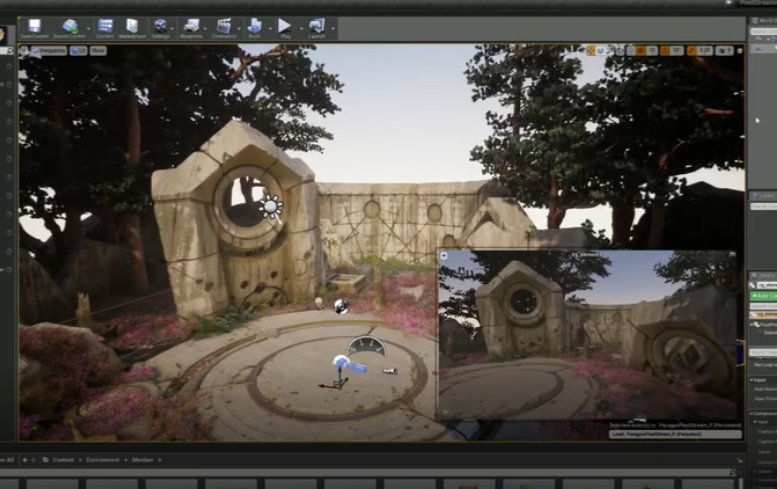Expand the Build options dropdown arrow
777x489 pixels.
click(270, 29)
